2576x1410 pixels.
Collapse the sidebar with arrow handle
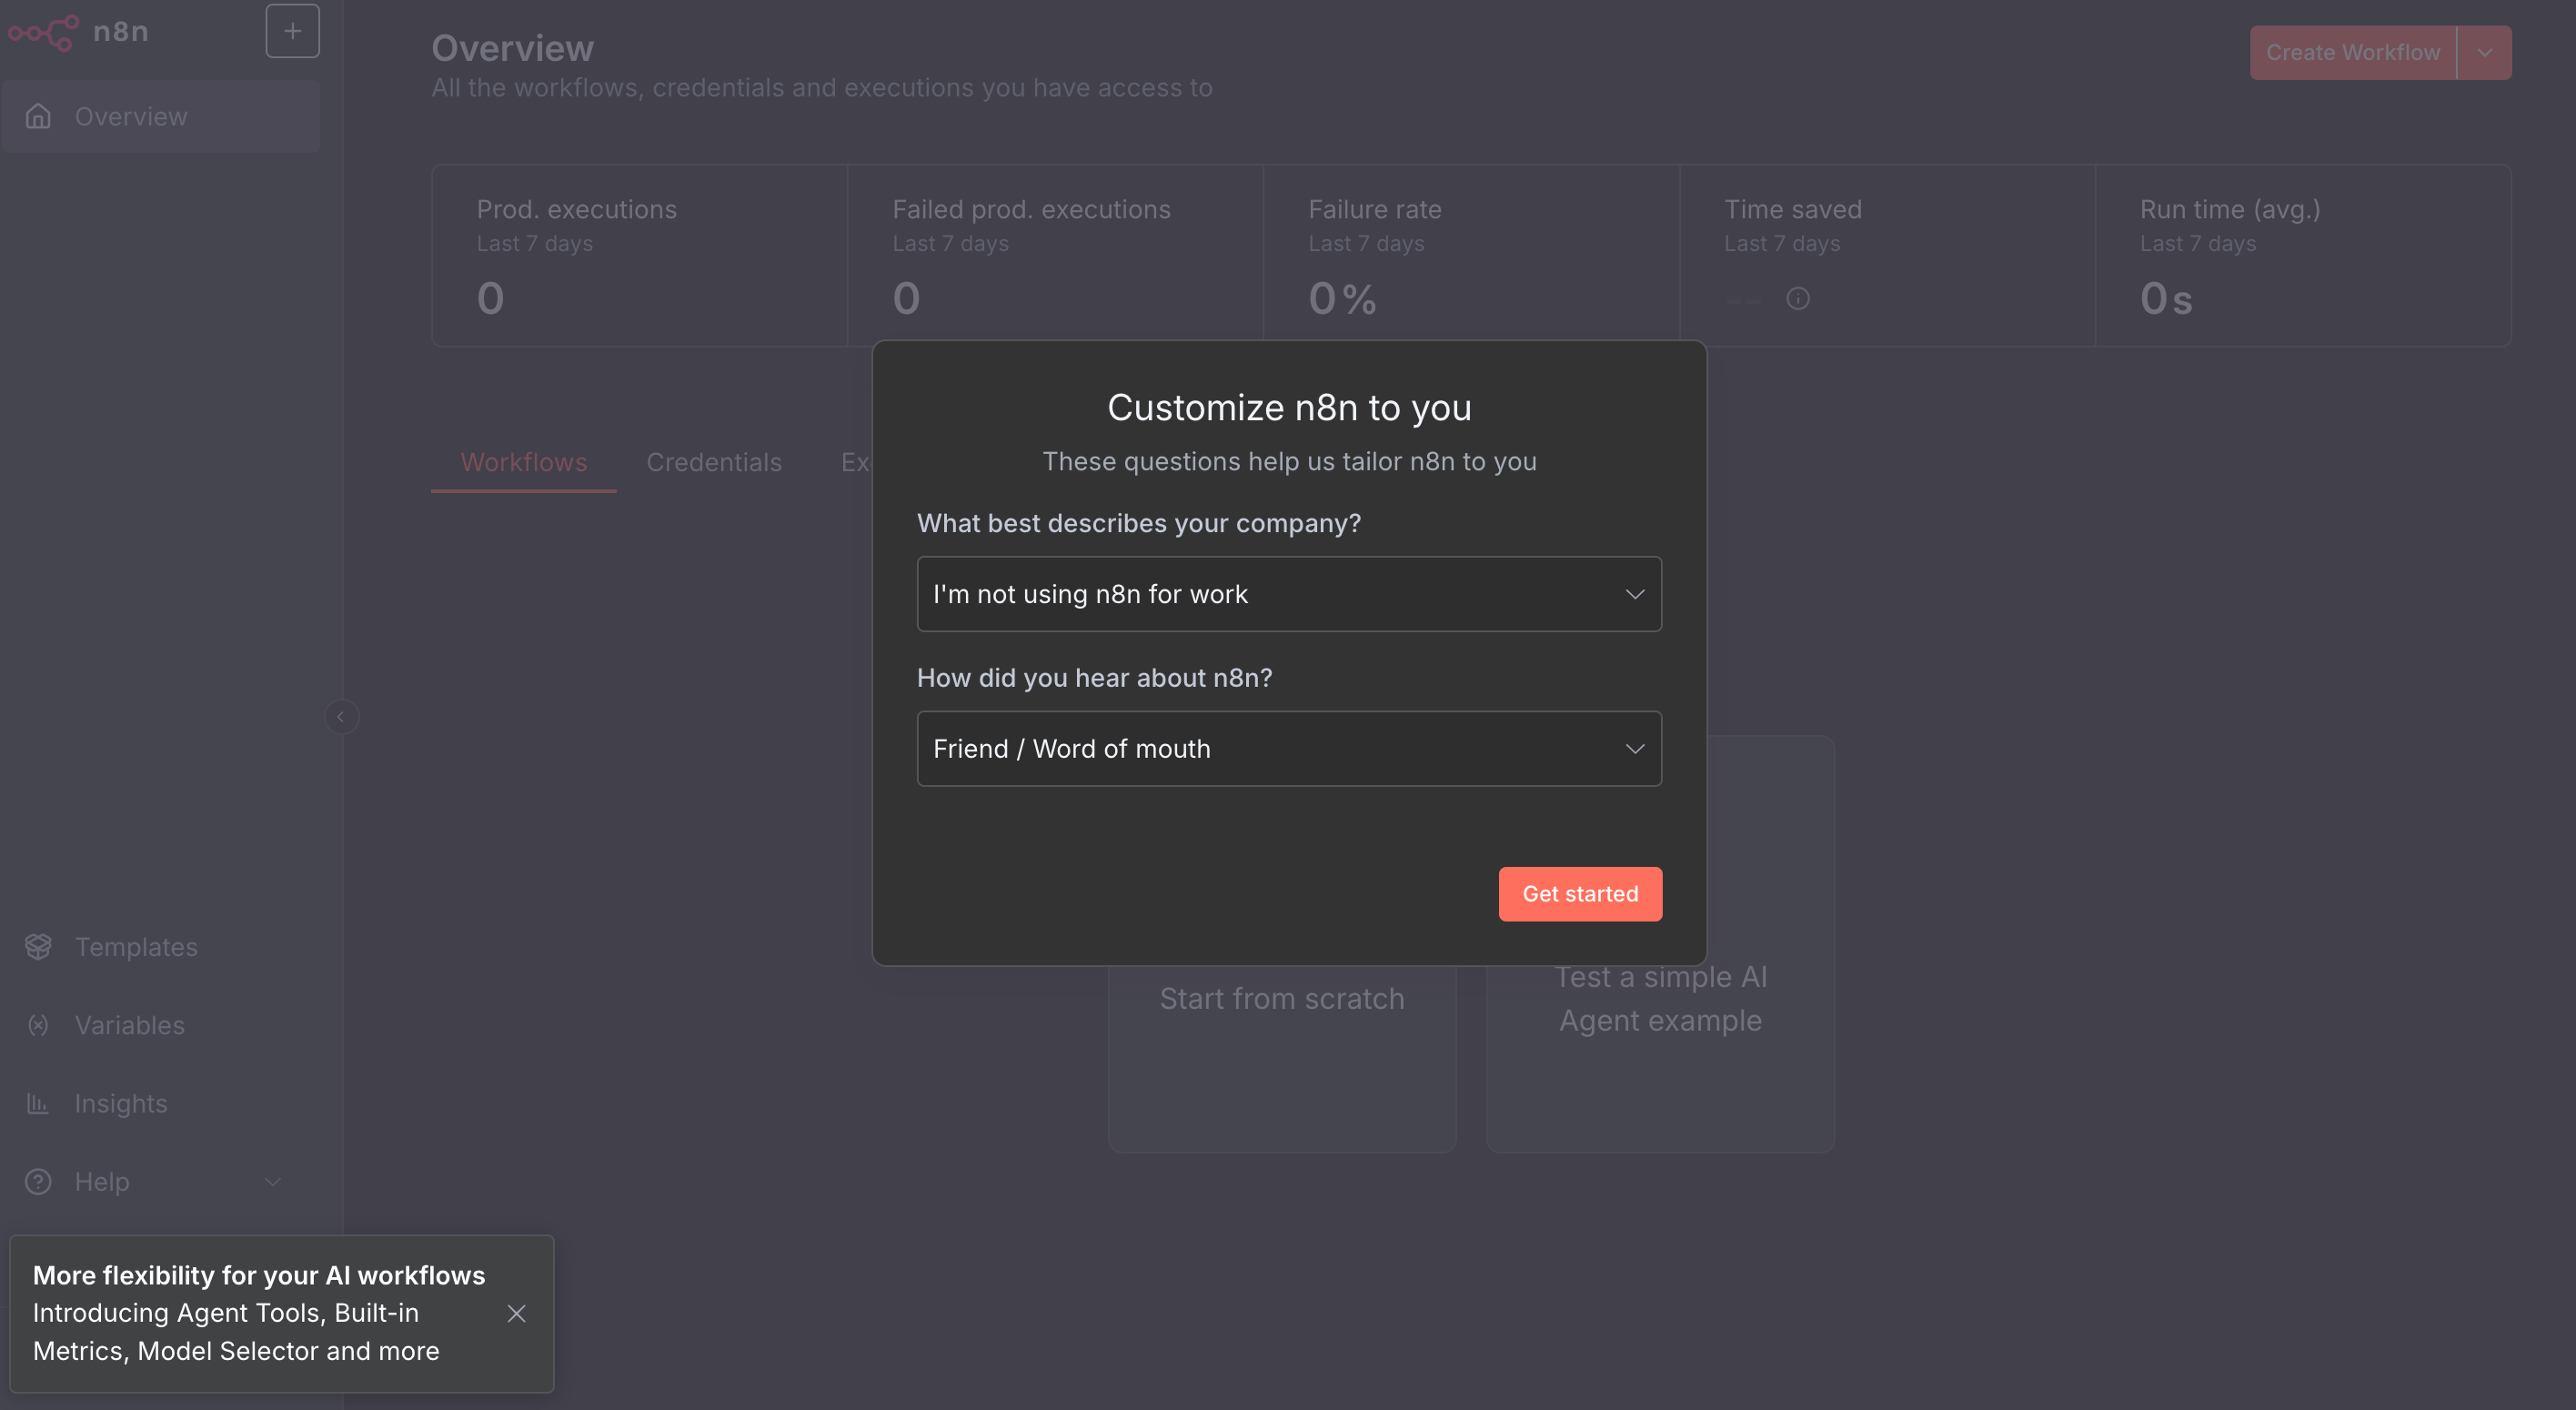click(x=341, y=717)
